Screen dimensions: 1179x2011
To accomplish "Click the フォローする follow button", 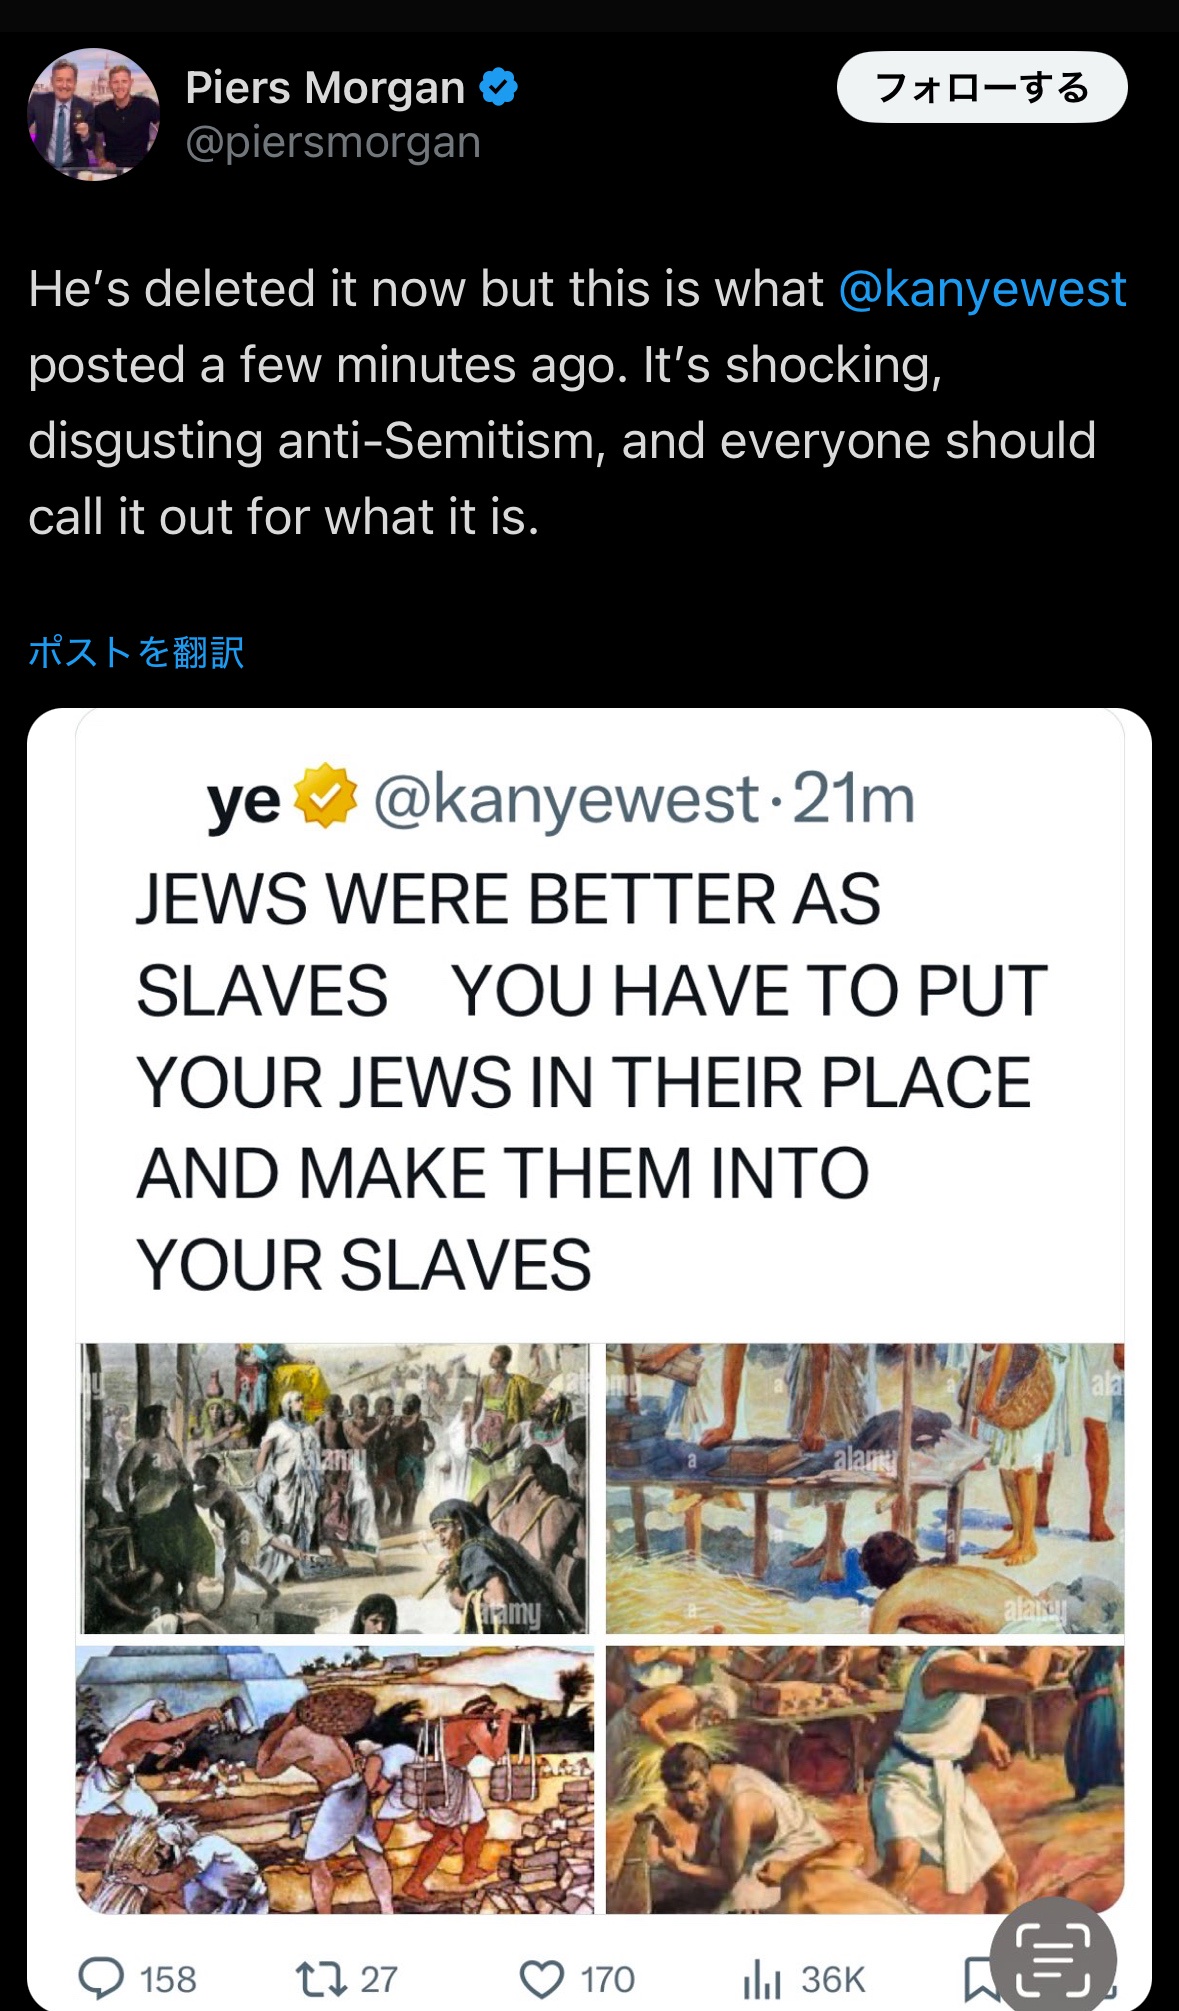I will pos(982,87).
